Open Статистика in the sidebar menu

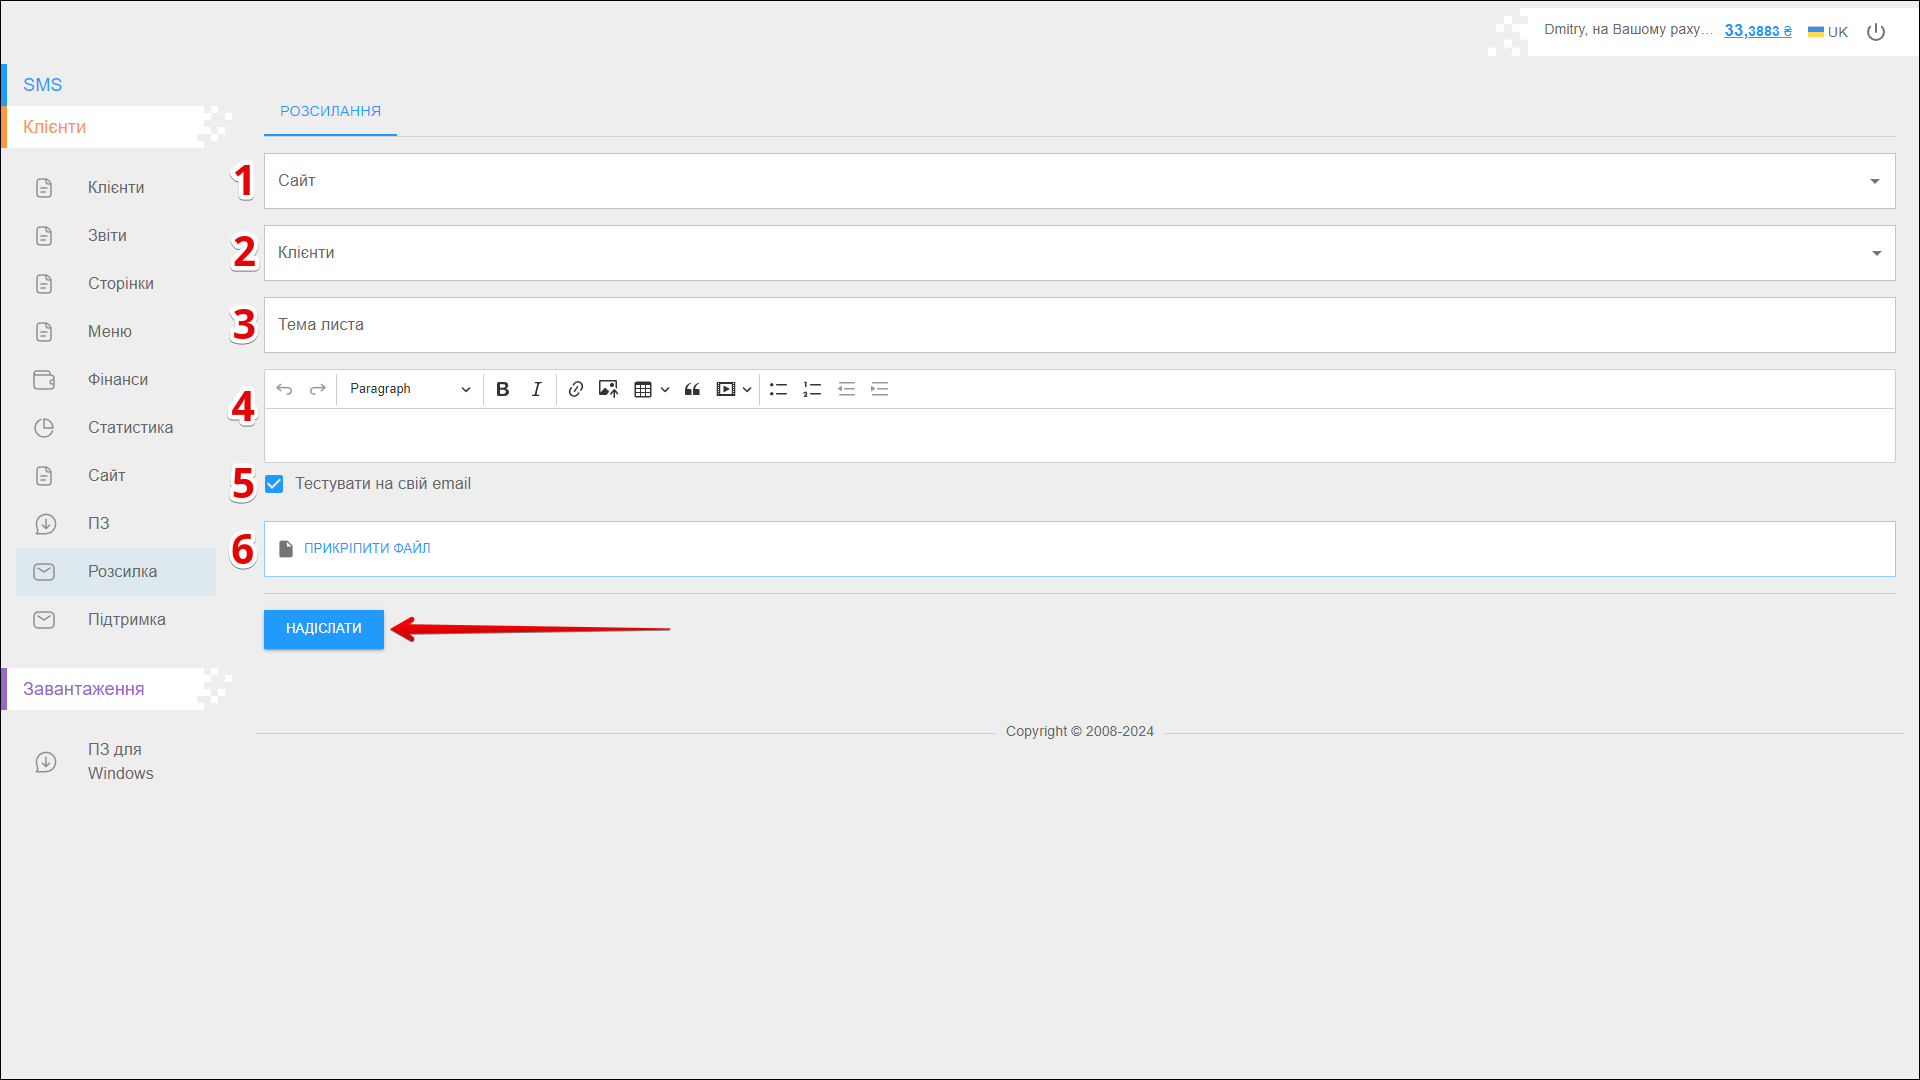(x=130, y=427)
